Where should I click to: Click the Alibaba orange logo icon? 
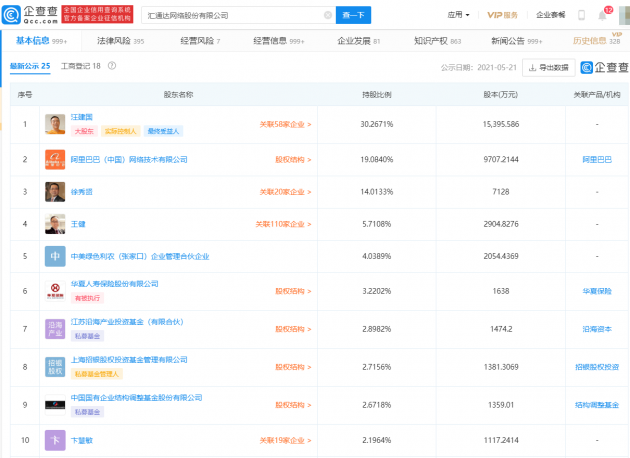(x=55, y=159)
